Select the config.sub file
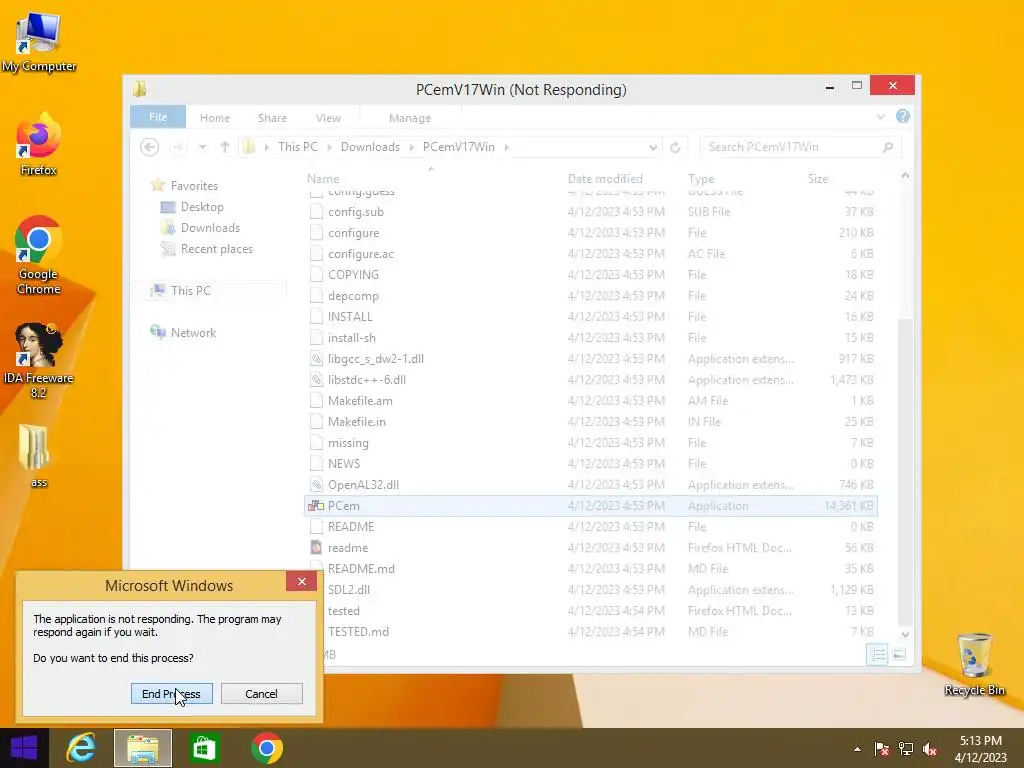Viewport: 1024px width, 768px height. (590, 212)
